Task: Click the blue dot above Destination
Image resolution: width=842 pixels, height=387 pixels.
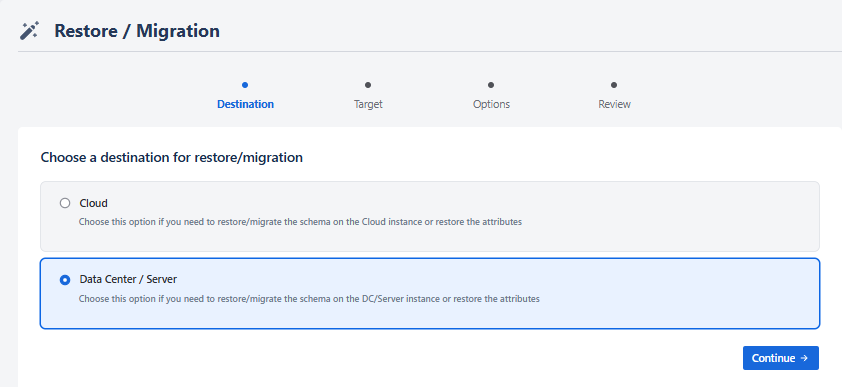Action: click(x=245, y=85)
